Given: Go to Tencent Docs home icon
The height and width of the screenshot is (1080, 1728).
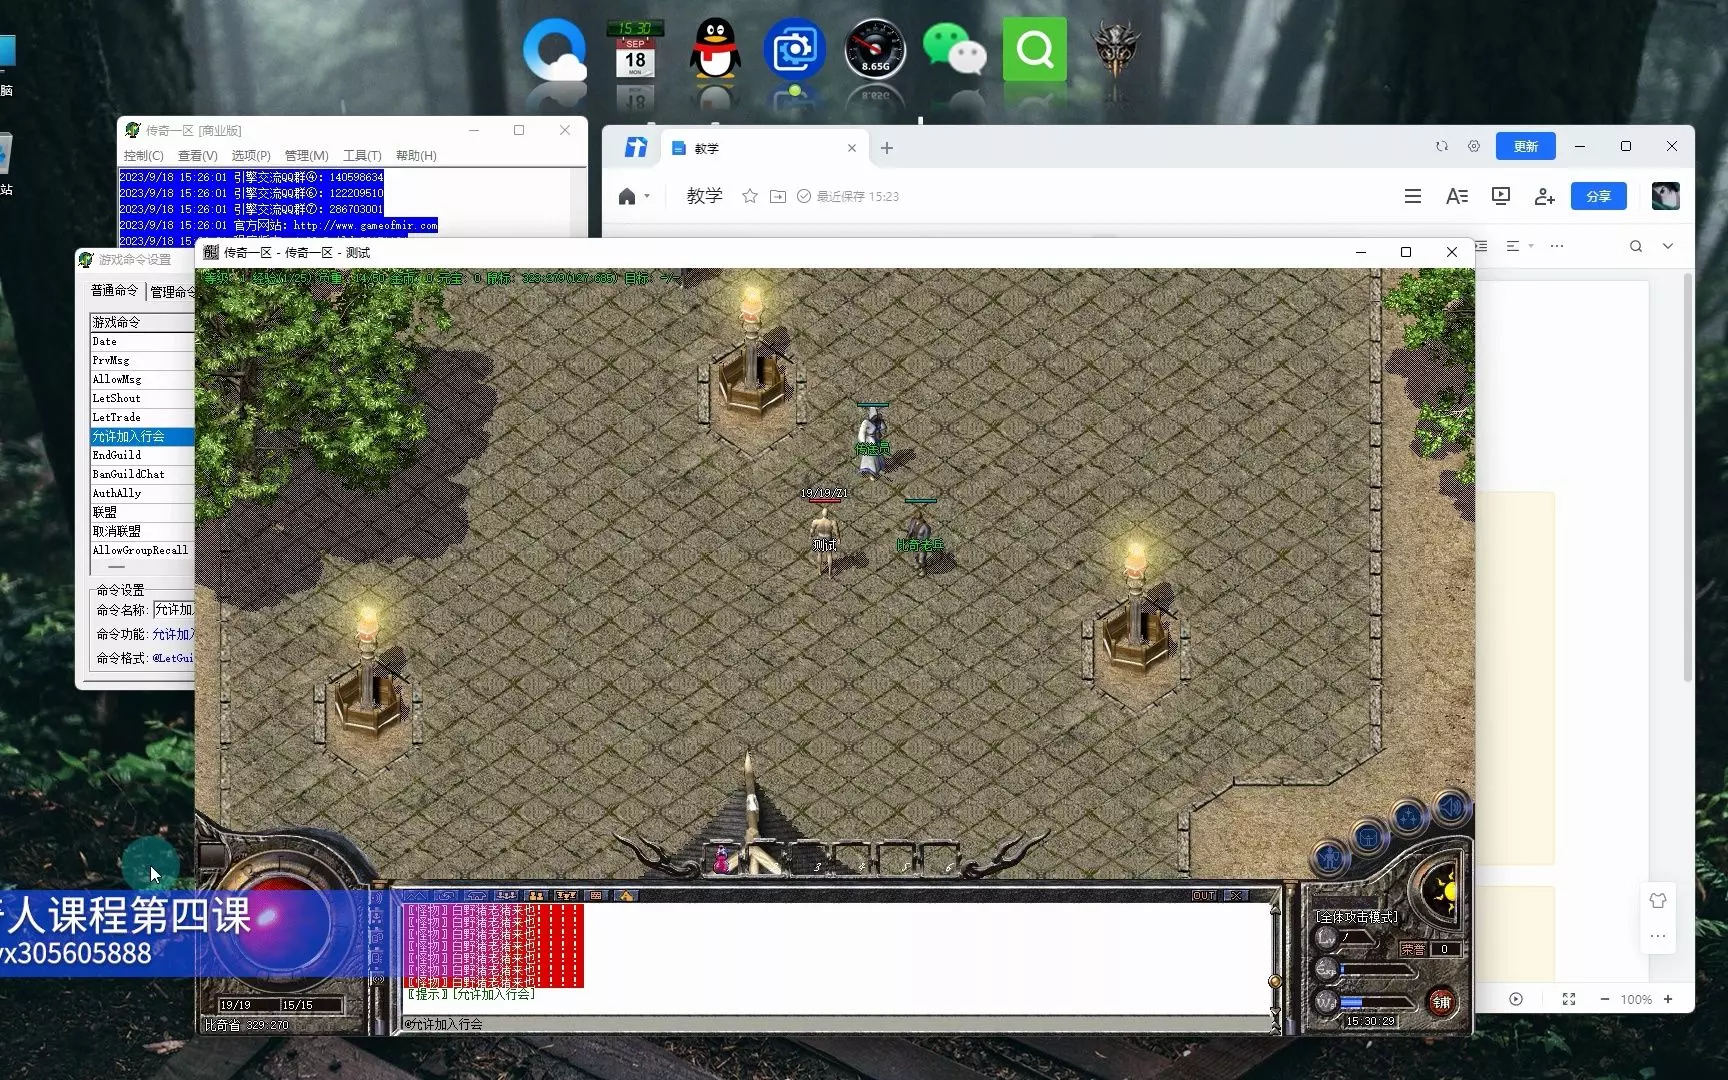Looking at the screenshot, I should 627,196.
